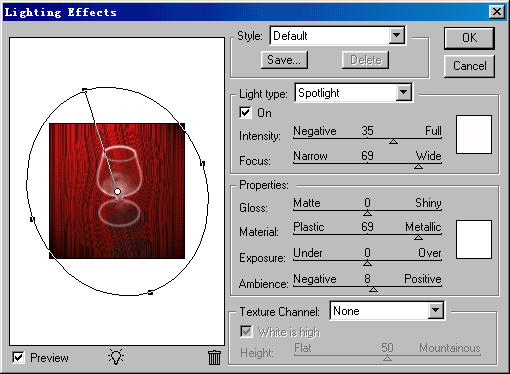Click the new light bulb icon
The height and width of the screenshot is (374, 510).
point(116,357)
